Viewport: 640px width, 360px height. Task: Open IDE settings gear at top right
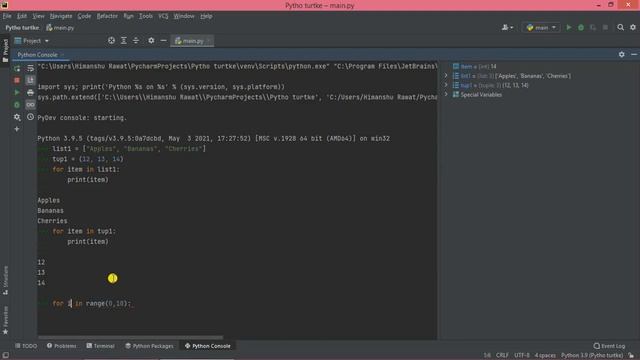point(633,27)
